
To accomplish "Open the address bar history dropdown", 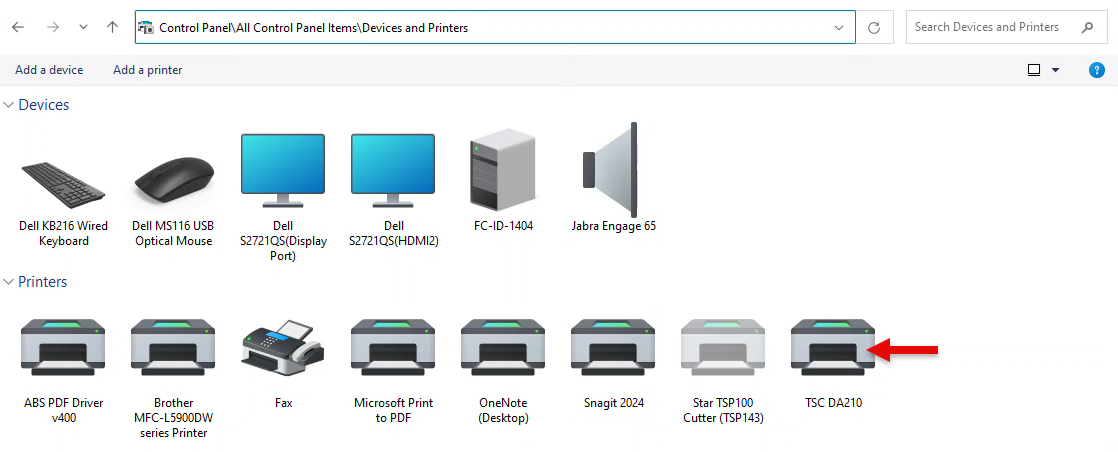I will [839, 28].
